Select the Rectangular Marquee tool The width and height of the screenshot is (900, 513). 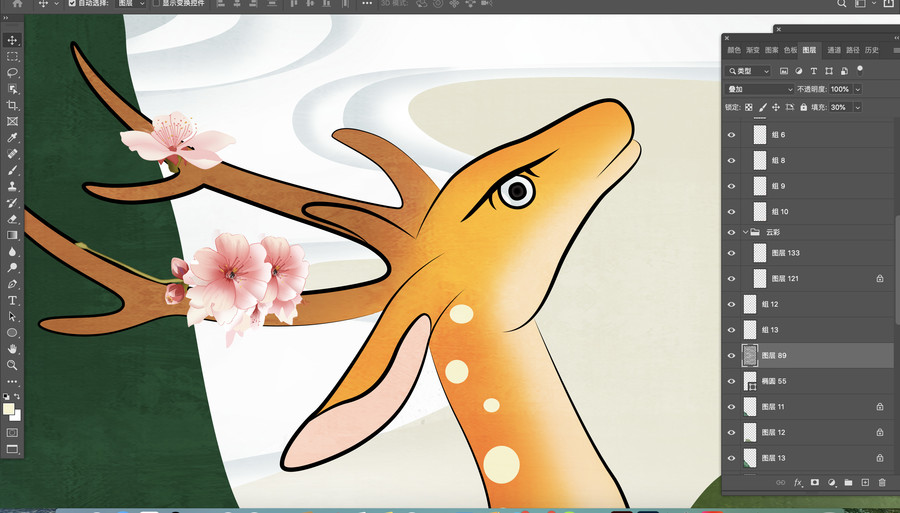point(12,57)
